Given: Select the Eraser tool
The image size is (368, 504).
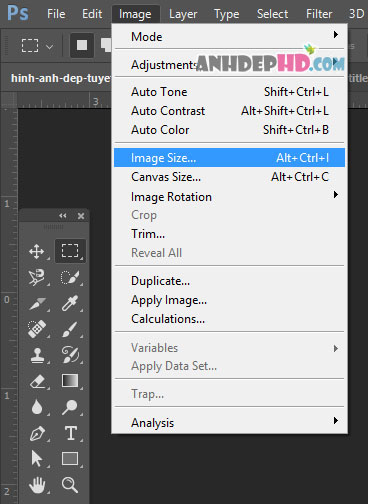Looking at the screenshot, I should pos(37,381).
